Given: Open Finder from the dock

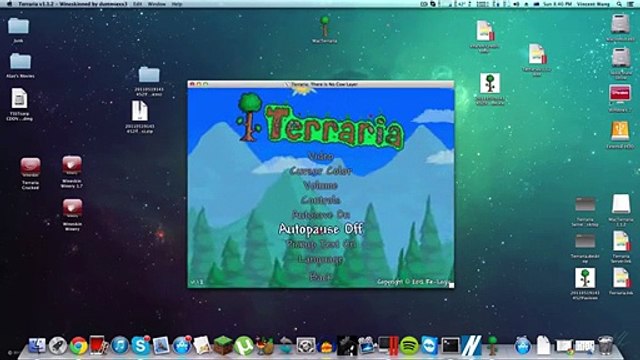Looking at the screenshot, I should coord(37,346).
